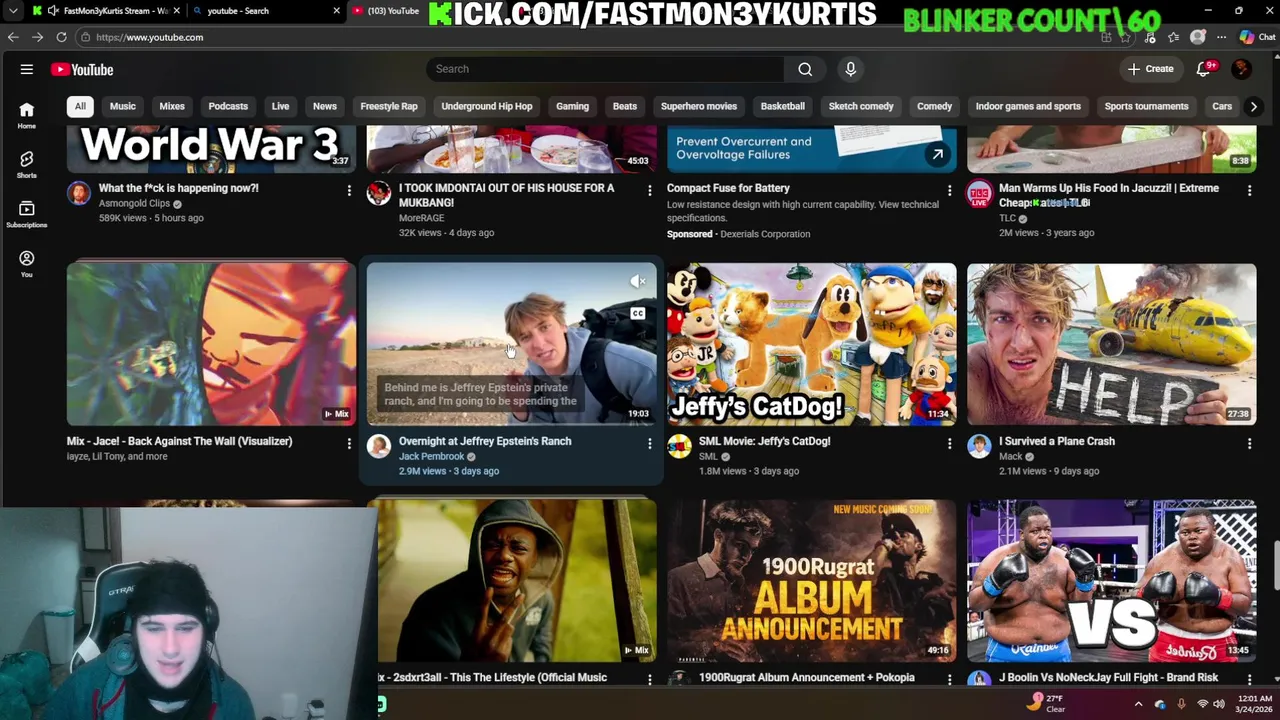Click the Mack channel avatar
This screenshot has height=720, width=1280.
point(979,446)
